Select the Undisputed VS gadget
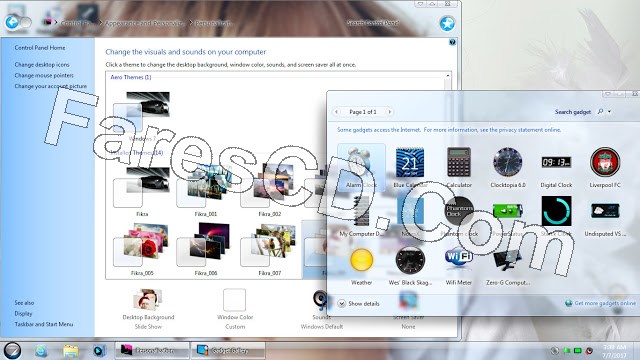 [604, 216]
